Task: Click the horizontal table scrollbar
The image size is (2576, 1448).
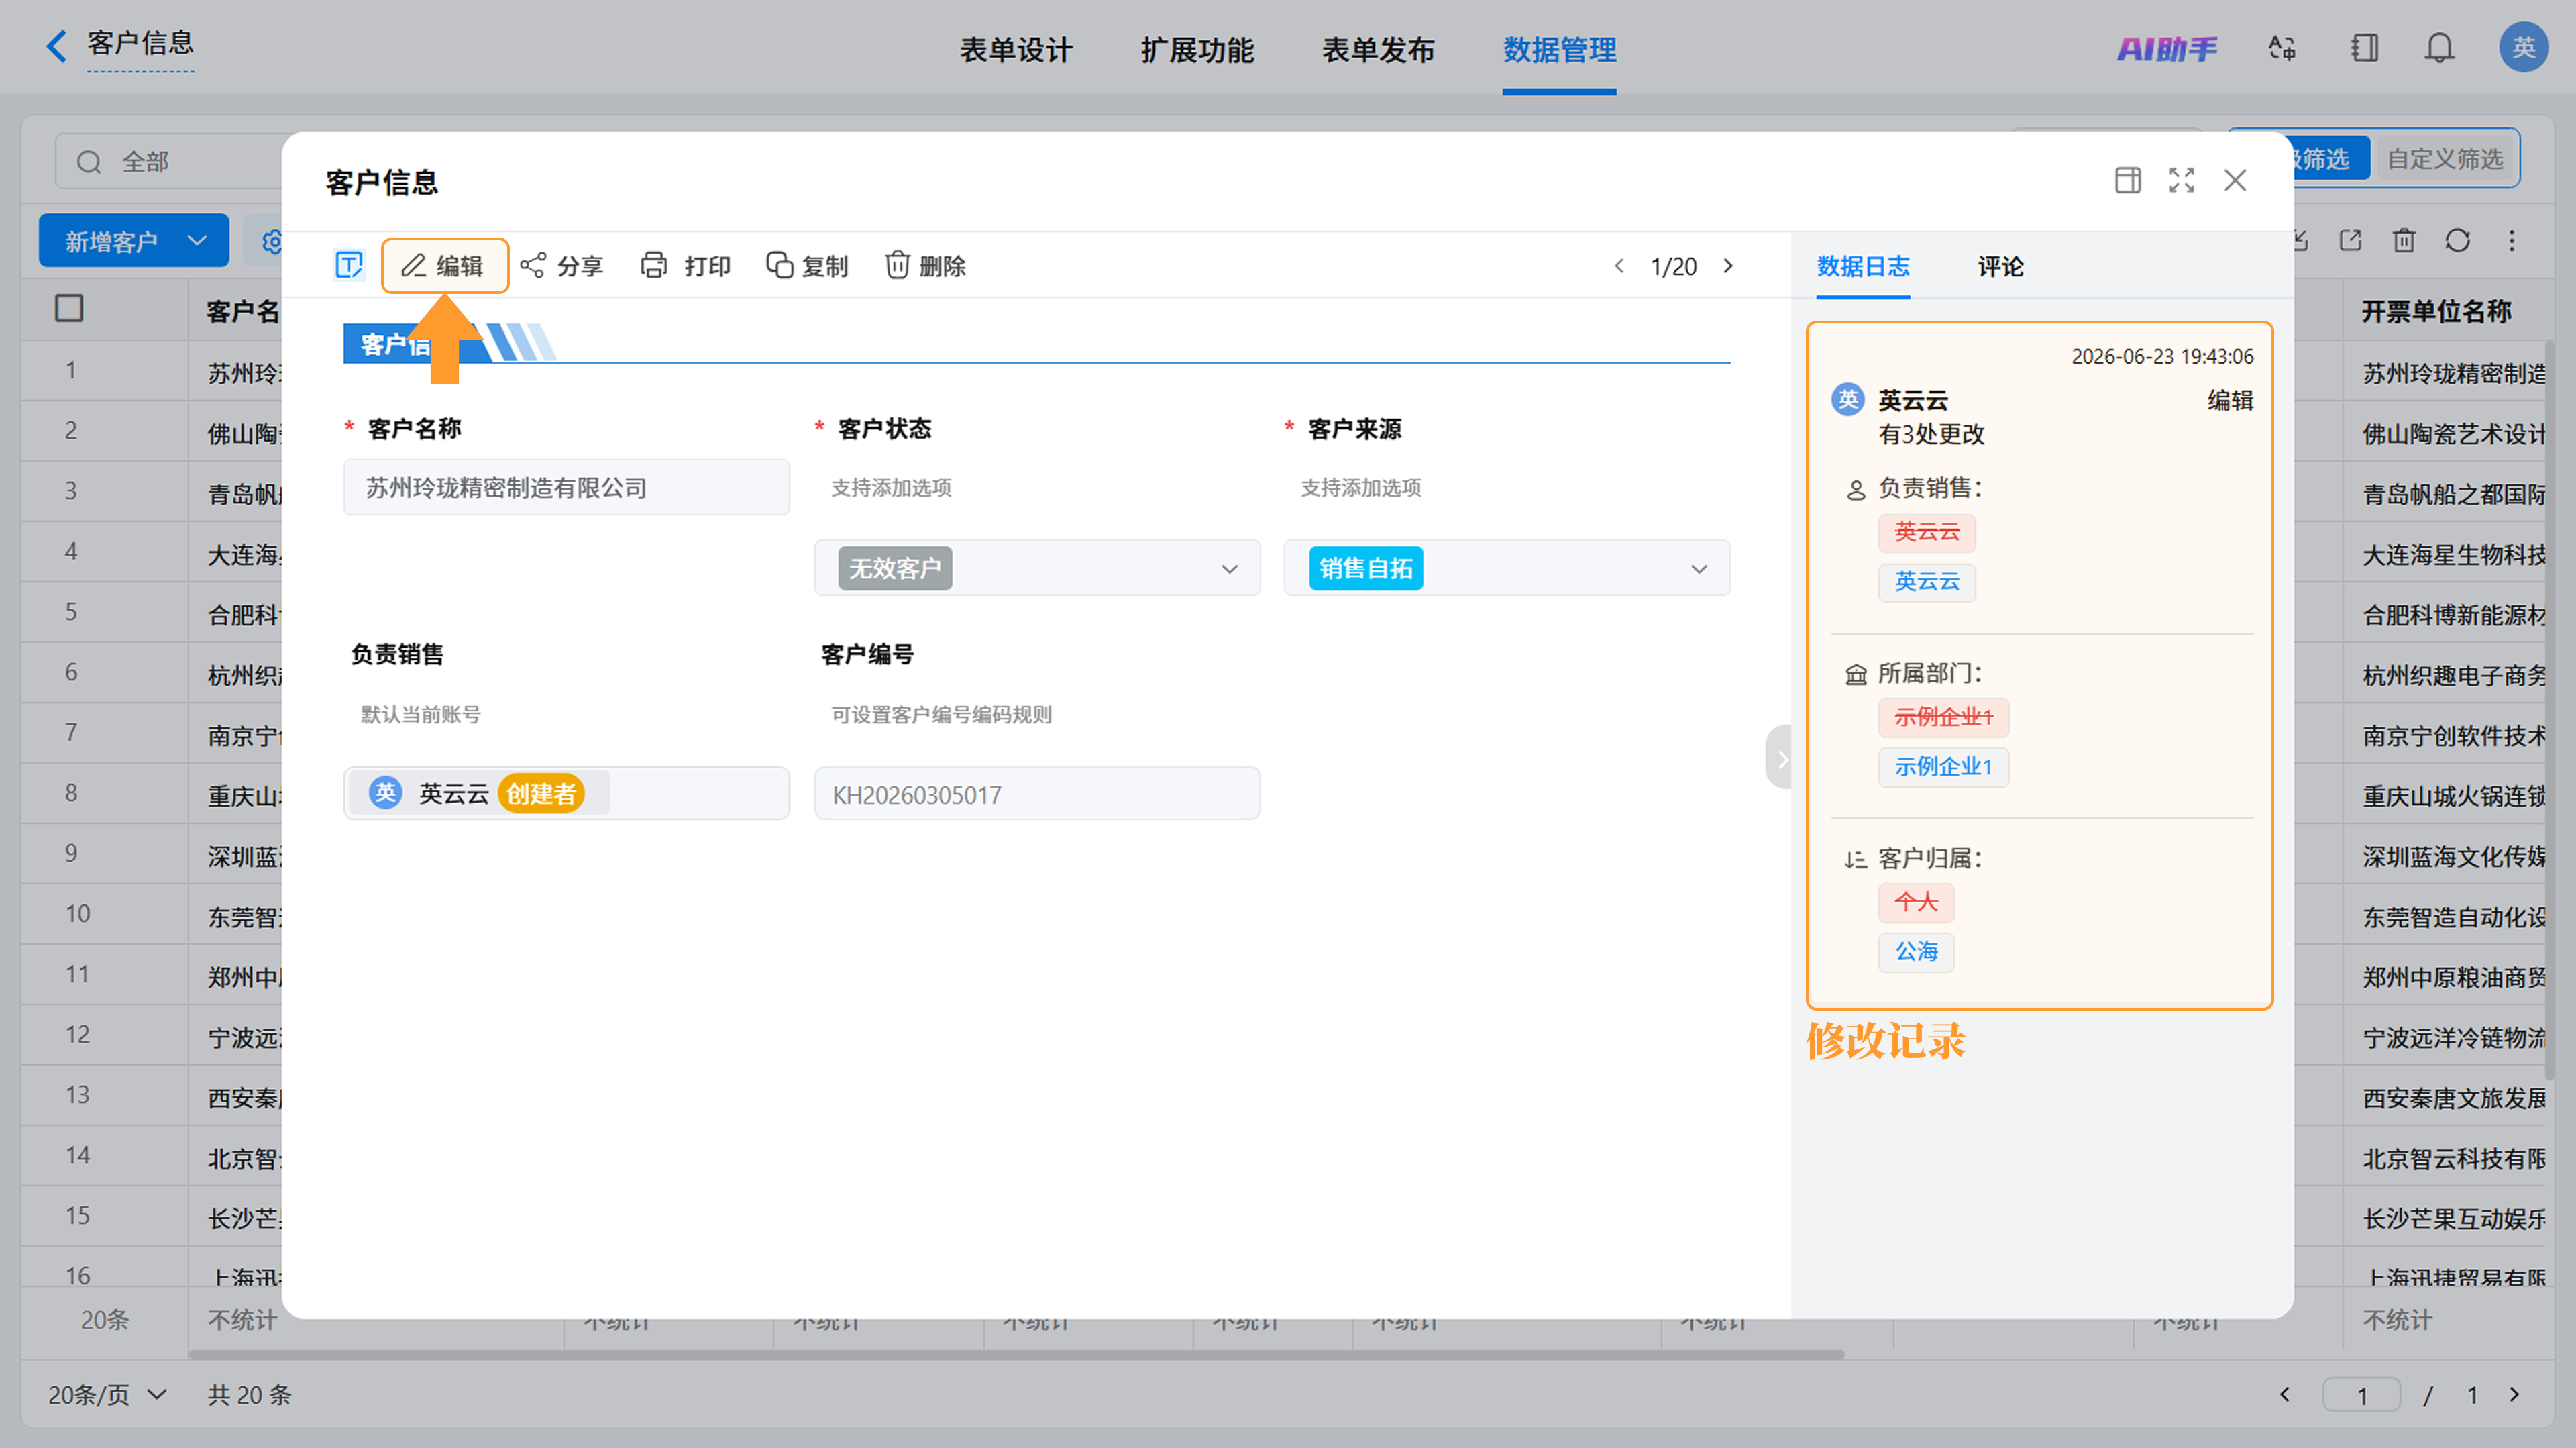Action: tap(1016, 1354)
